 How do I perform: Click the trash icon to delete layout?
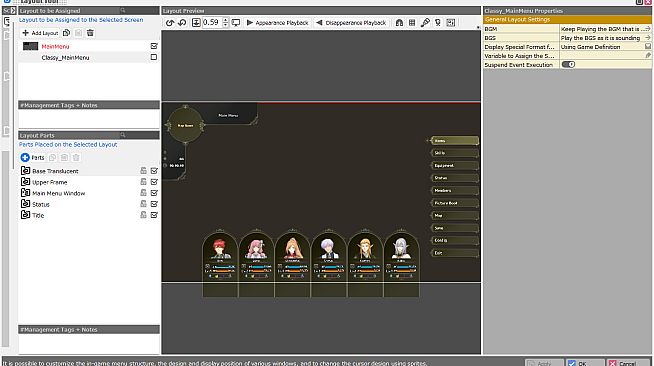(90, 33)
